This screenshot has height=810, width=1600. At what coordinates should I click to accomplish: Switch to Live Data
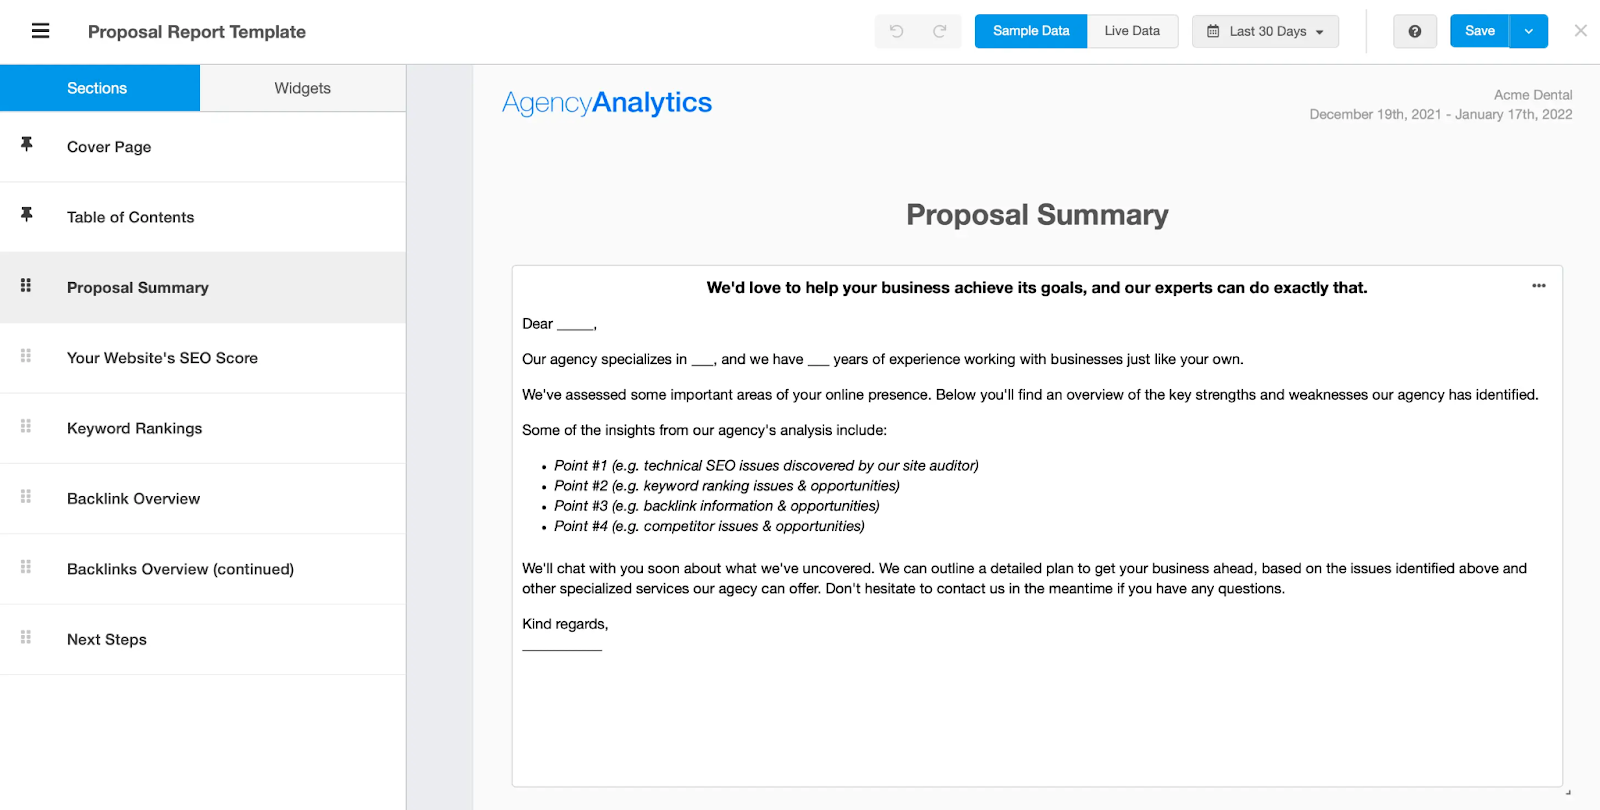[1131, 31]
